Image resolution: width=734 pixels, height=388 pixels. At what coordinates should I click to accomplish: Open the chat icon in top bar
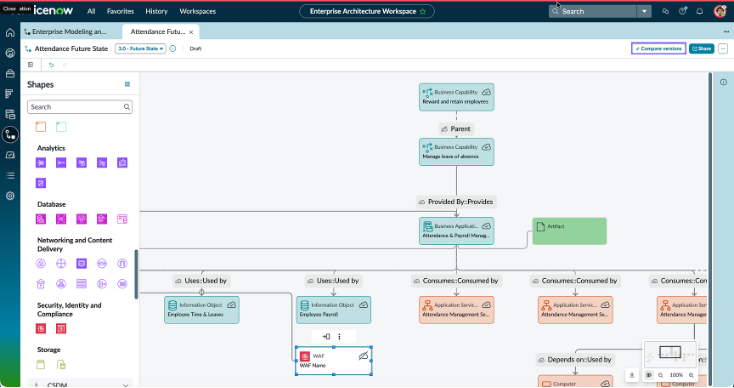tap(666, 11)
